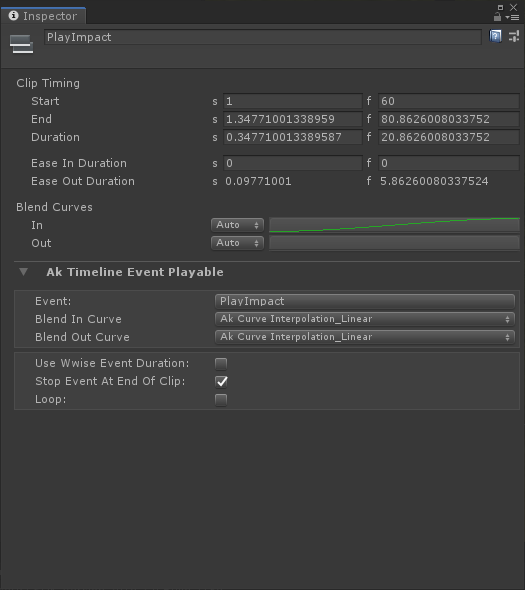Click the Inspector tab info icon
Screen dimensions: 525x590
point(14,15)
